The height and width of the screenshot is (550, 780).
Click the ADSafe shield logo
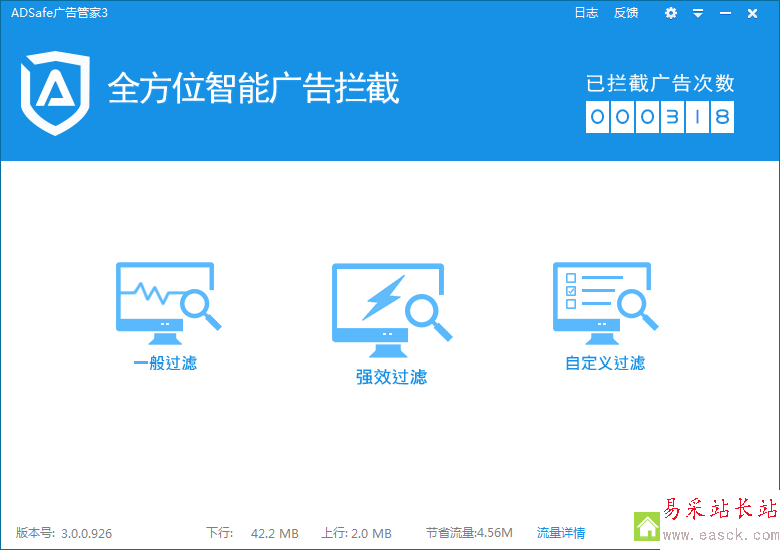(55, 93)
